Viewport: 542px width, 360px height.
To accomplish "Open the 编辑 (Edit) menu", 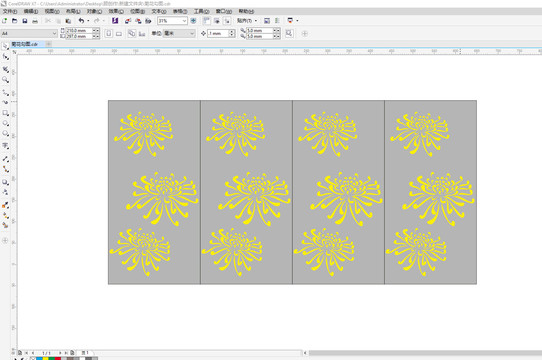I will (x=31, y=11).
